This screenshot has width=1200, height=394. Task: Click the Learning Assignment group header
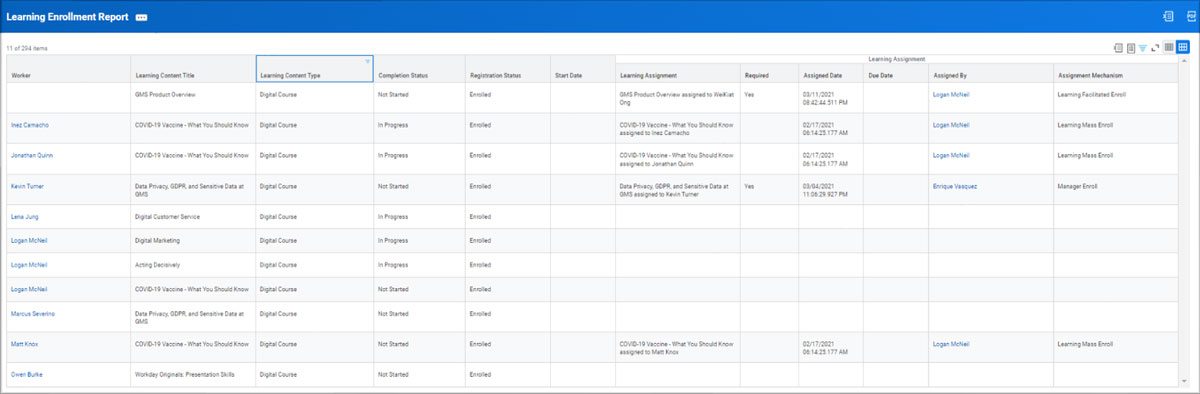click(896, 59)
